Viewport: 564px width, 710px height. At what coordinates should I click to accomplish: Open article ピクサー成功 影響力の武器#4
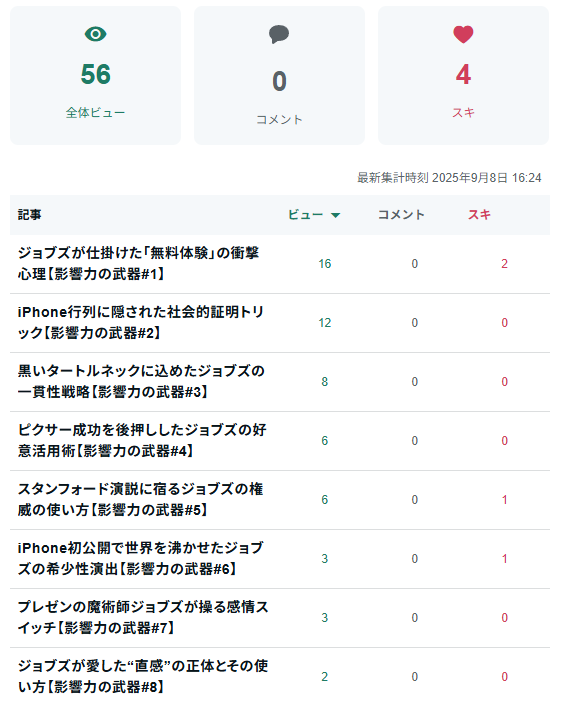pyautogui.click(x=142, y=441)
